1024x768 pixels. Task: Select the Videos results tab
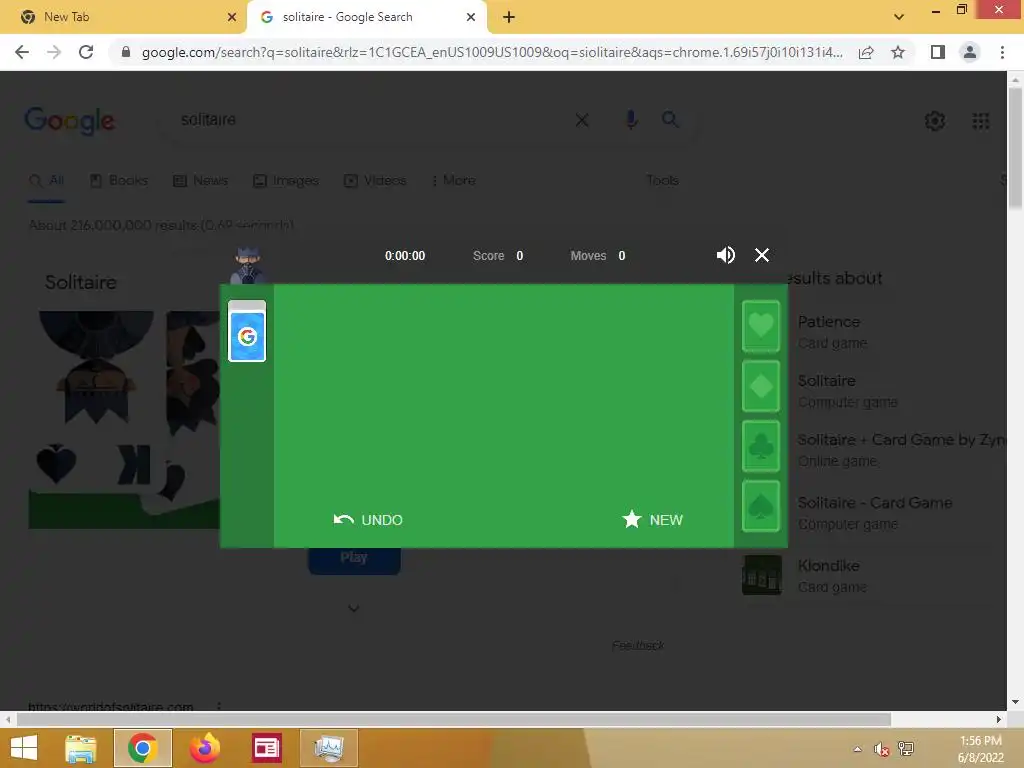(x=375, y=181)
